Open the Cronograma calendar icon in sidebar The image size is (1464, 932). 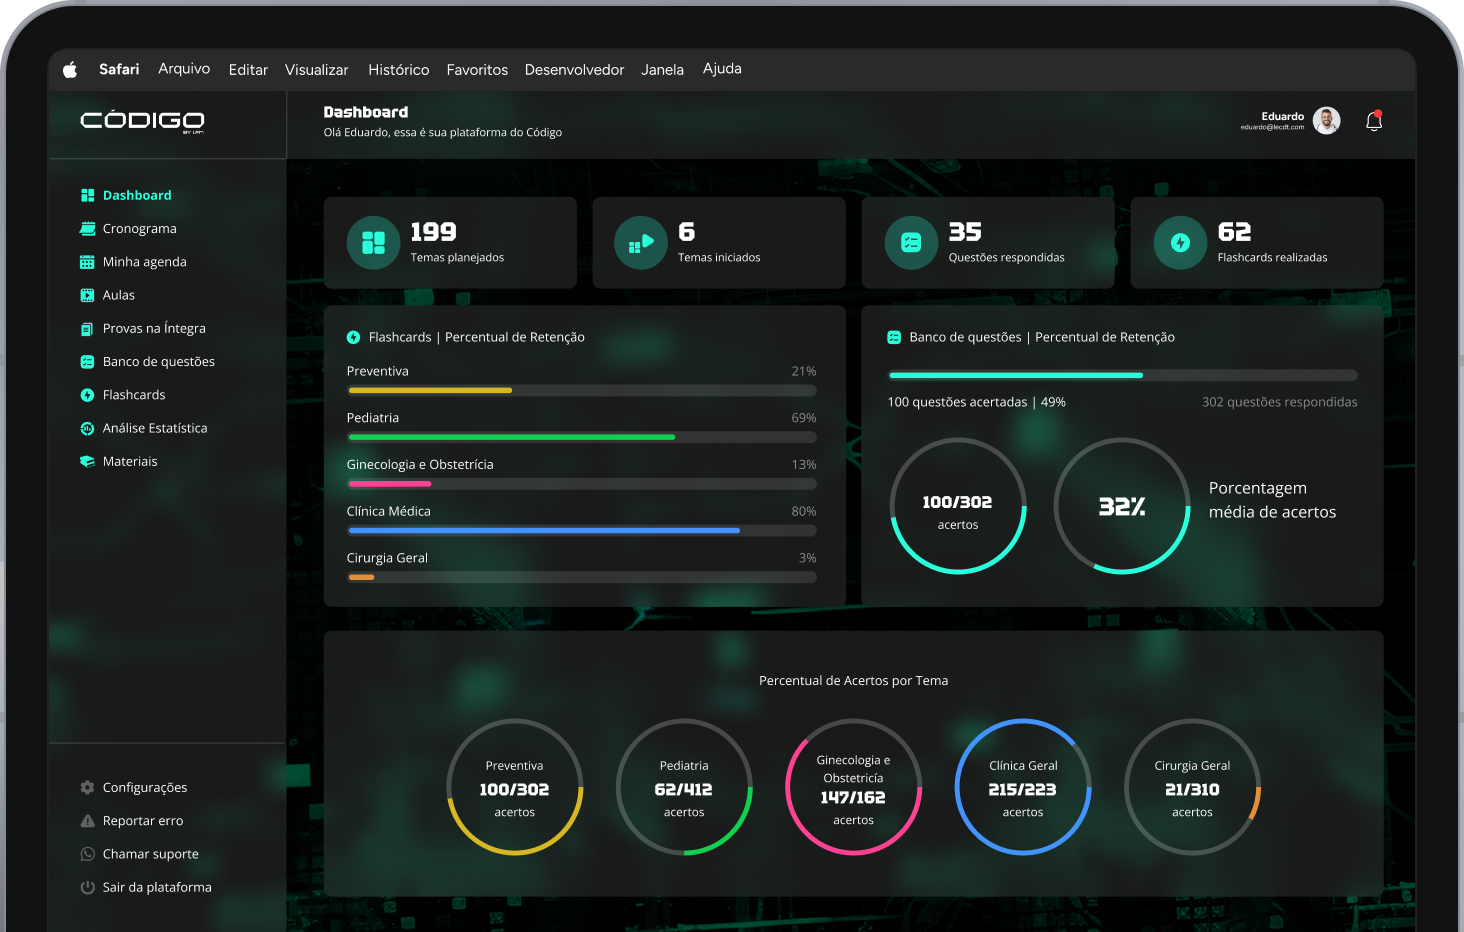(87, 229)
